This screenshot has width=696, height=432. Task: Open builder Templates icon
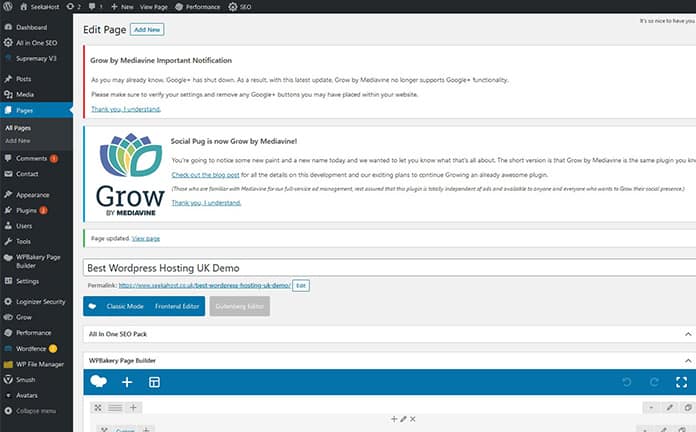pos(154,382)
